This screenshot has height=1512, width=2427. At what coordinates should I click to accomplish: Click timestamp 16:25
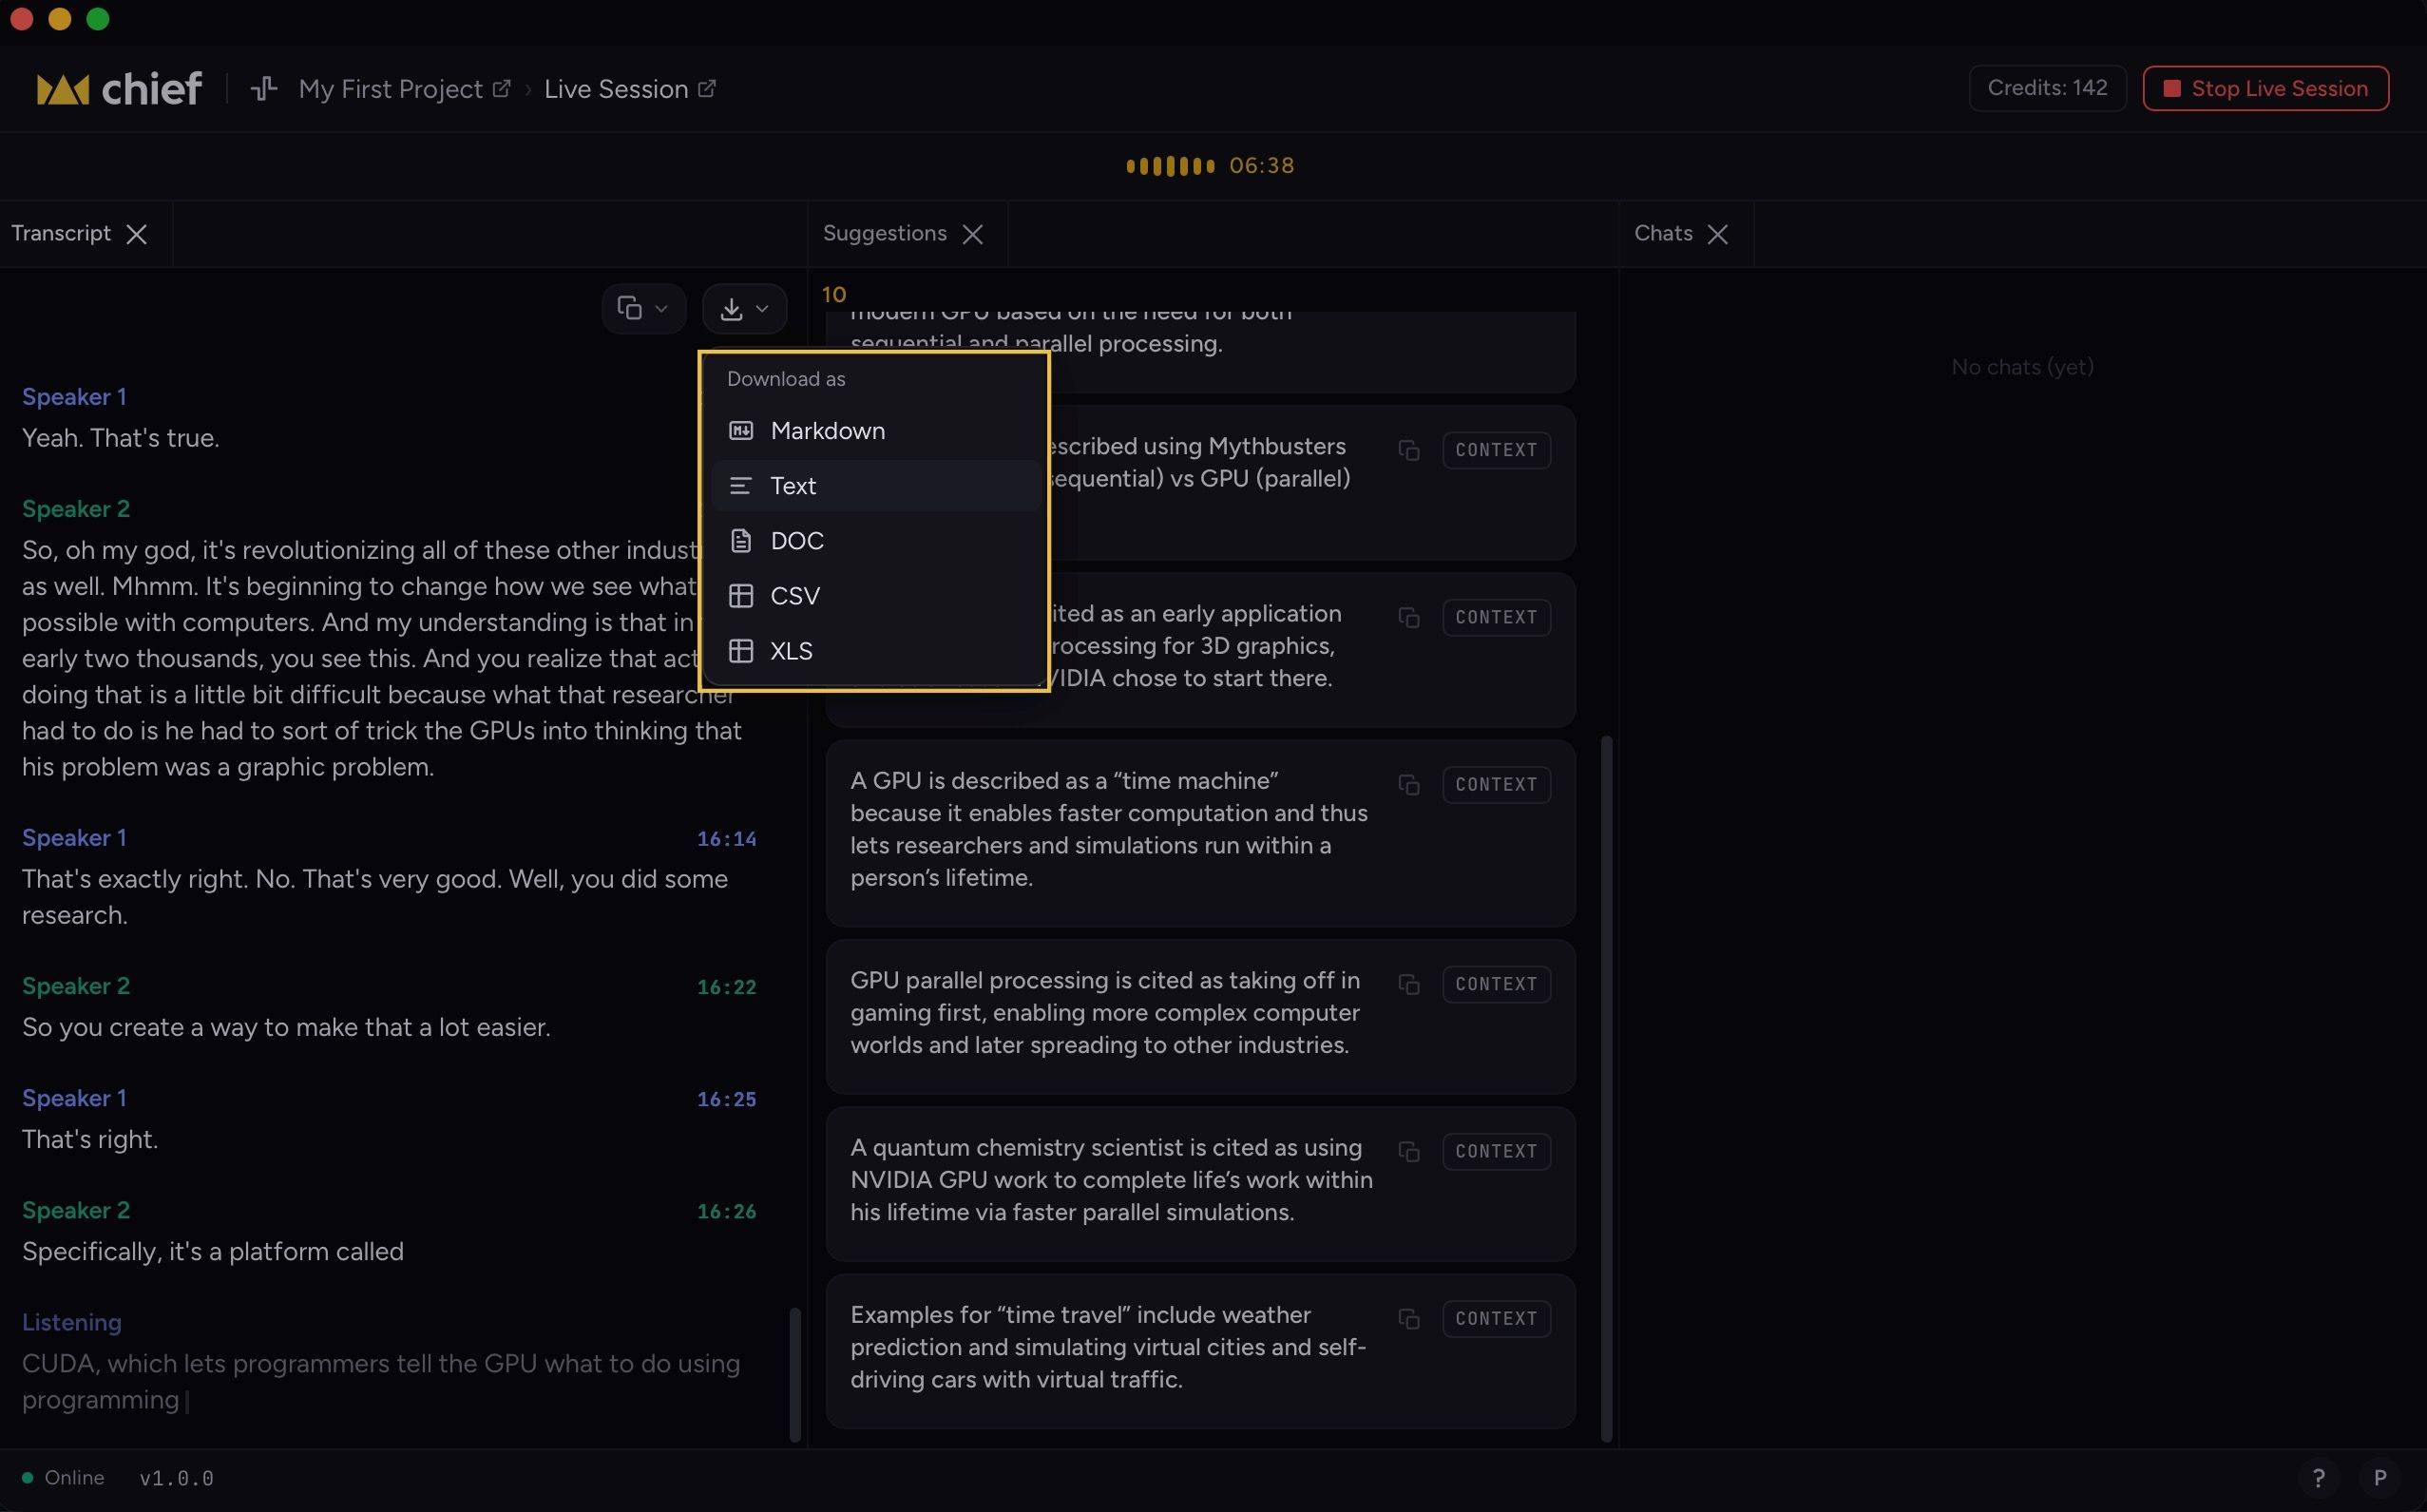pos(727,1099)
